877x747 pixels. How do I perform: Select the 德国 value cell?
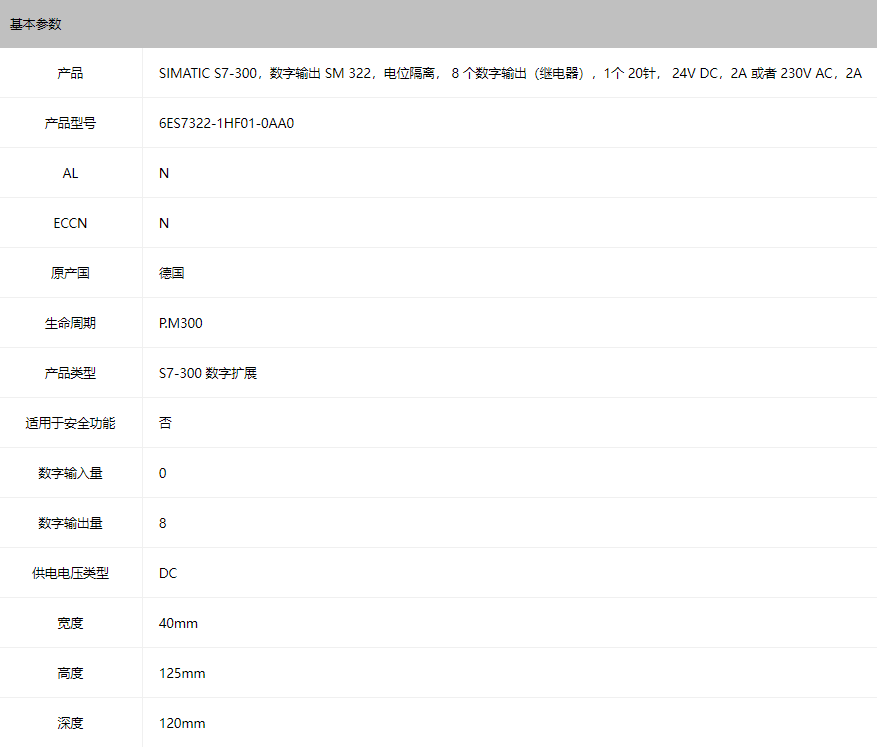coord(172,273)
